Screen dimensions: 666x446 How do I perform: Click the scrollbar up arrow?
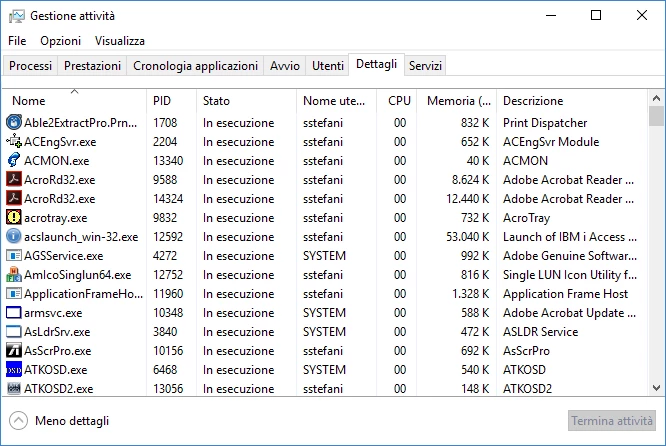[x=656, y=99]
